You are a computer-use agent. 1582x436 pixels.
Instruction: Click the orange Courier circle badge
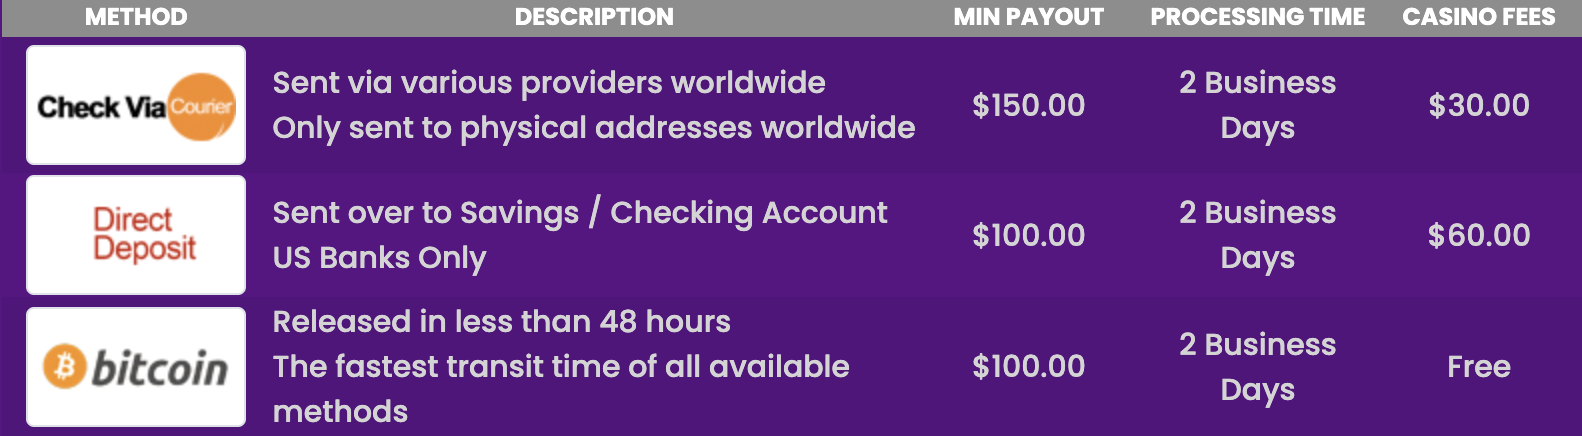pyautogui.click(x=201, y=106)
